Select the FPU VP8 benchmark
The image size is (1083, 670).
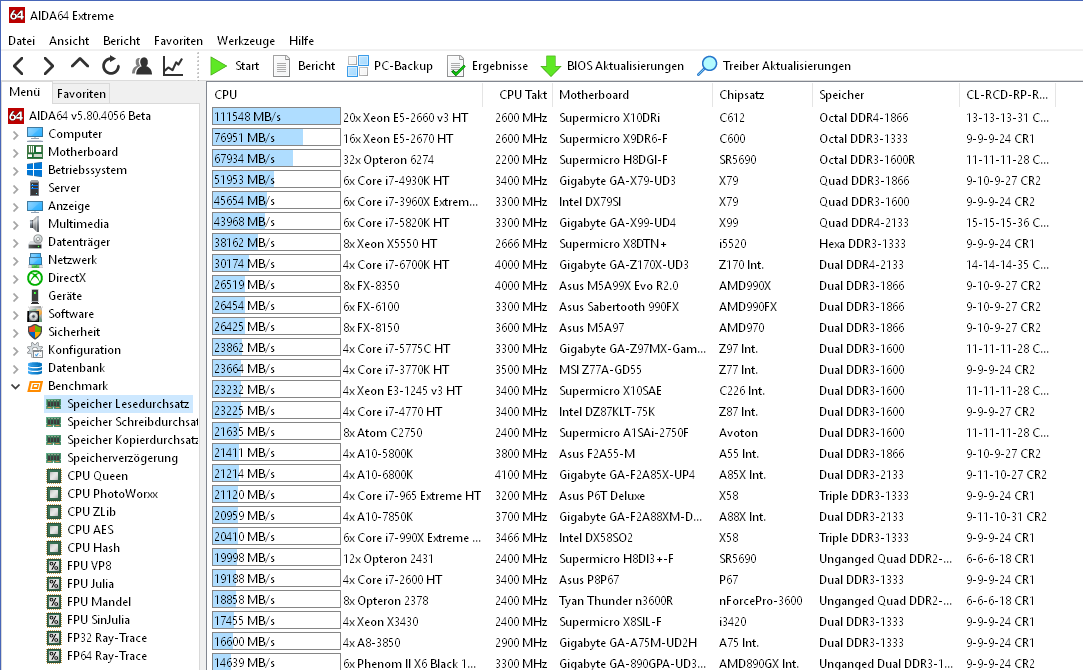coord(79,566)
